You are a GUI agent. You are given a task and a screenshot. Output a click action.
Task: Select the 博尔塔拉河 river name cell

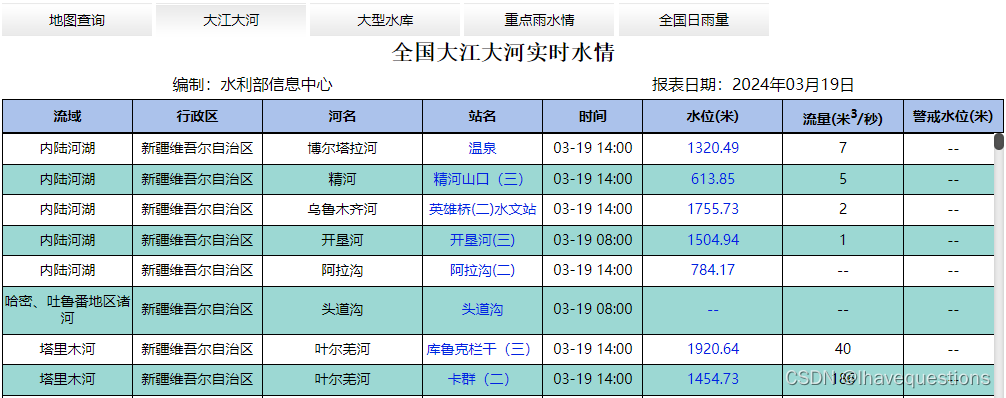click(x=343, y=148)
